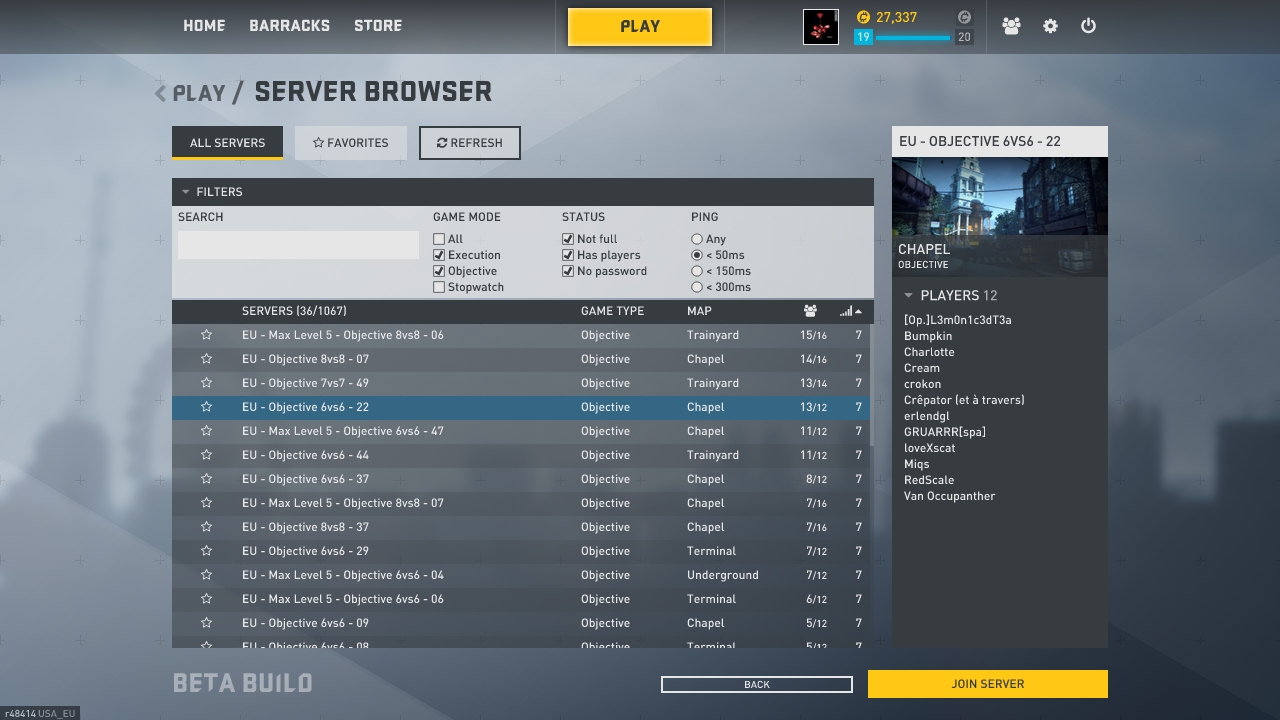Sort servers by player count icon
The height and width of the screenshot is (720, 1280).
click(x=810, y=311)
